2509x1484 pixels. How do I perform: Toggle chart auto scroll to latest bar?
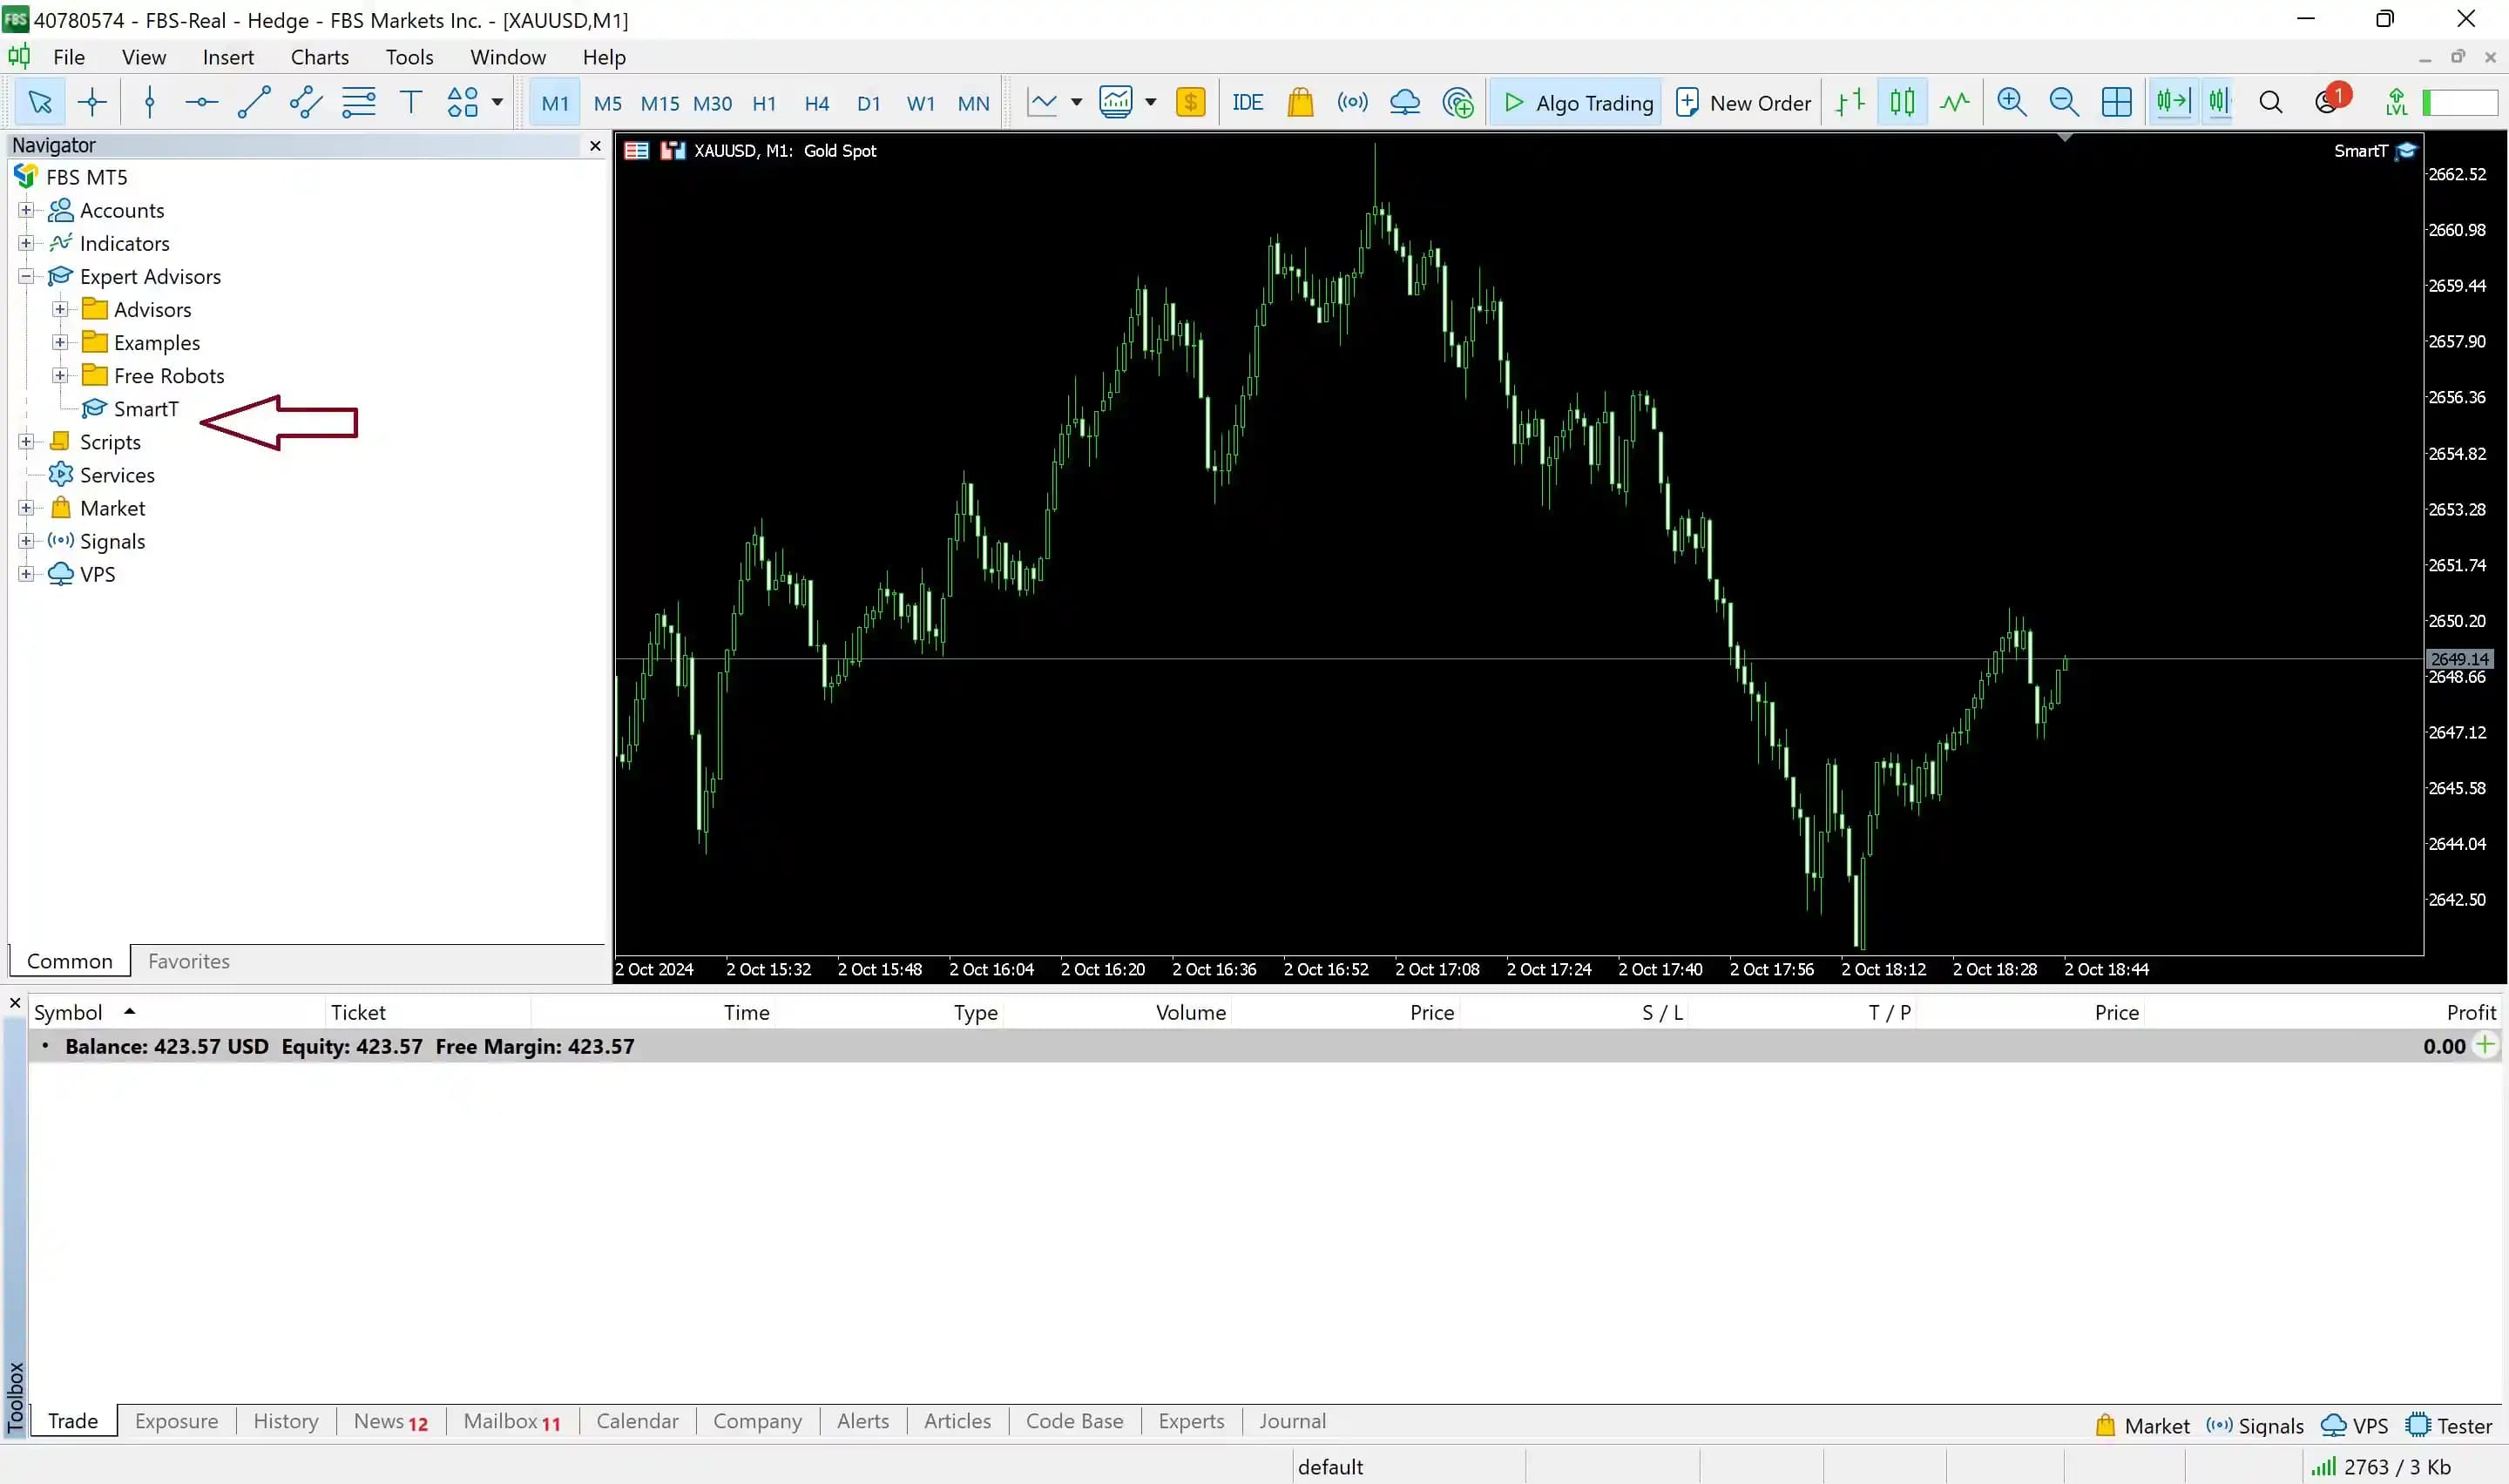point(2172,102)
